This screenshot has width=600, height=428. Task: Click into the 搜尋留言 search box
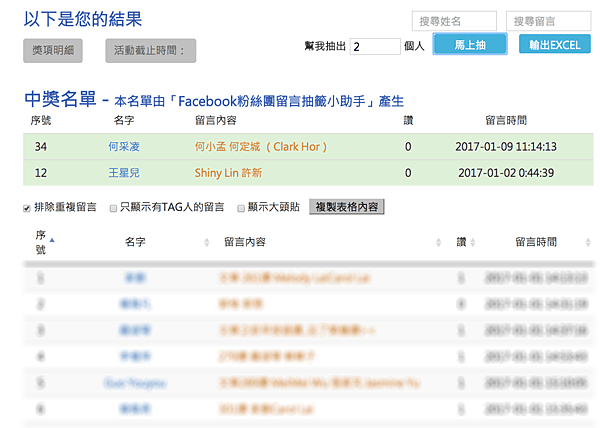coord(548,21)
